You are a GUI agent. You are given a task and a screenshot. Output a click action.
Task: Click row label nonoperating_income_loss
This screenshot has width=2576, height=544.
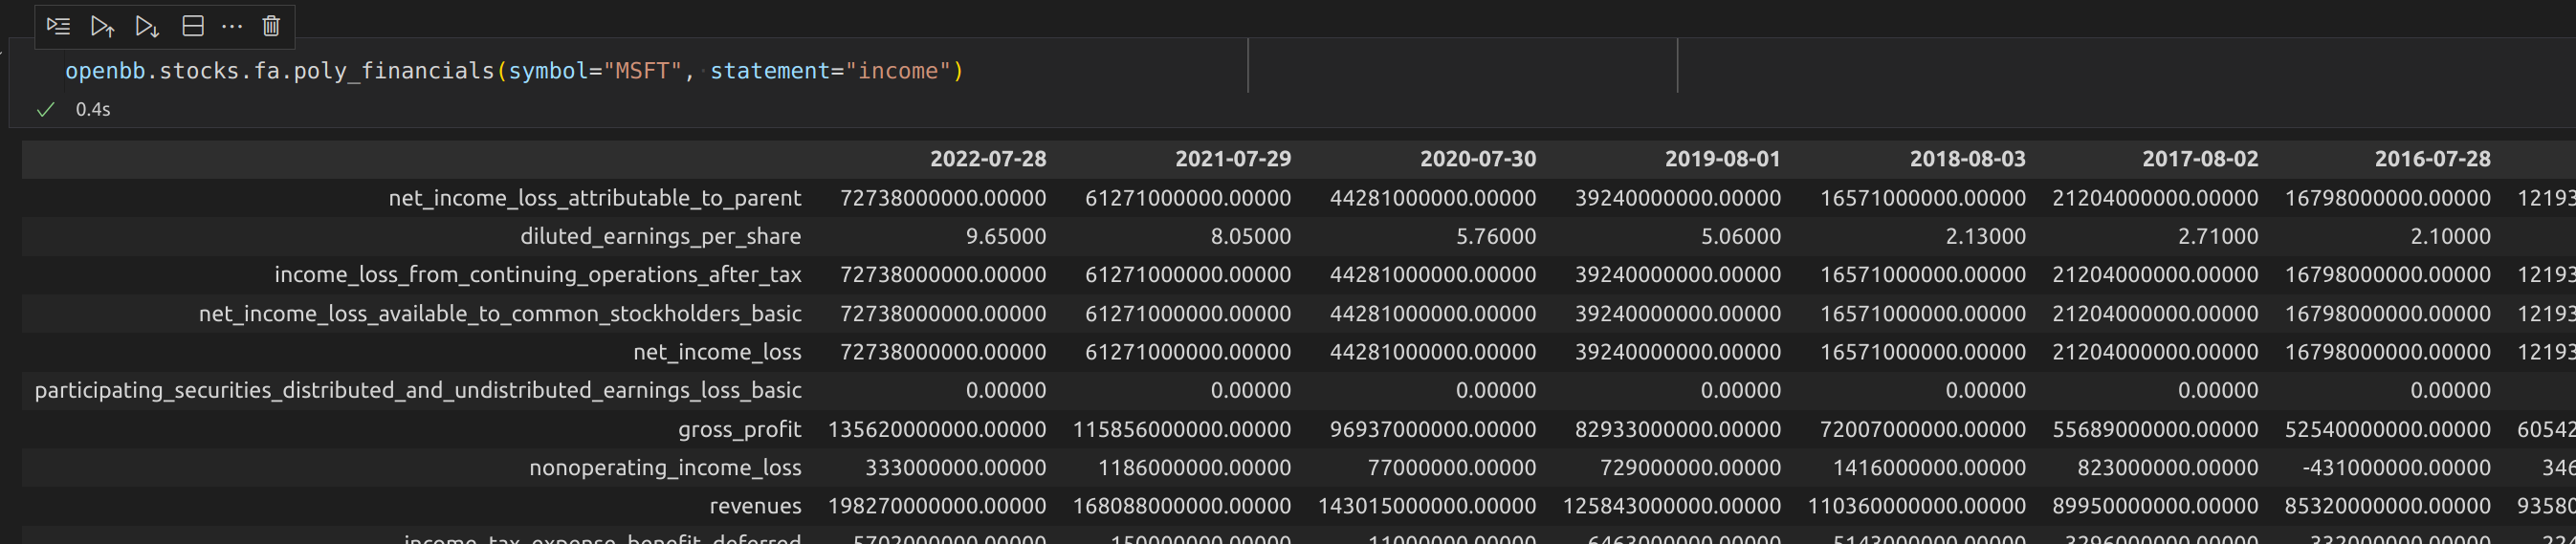coord(665,468)
